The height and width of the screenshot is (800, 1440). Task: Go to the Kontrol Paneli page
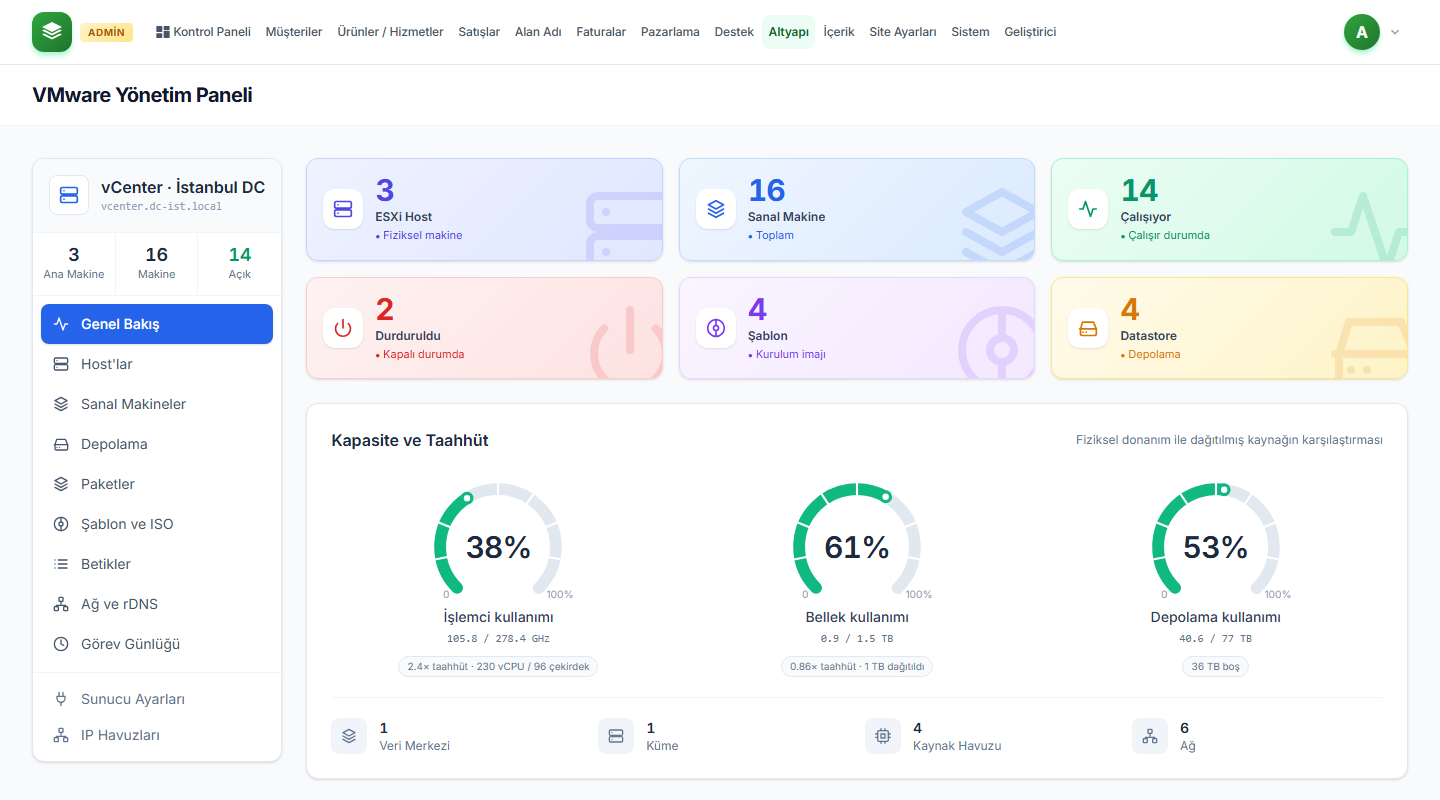click(x=203, y=32)
